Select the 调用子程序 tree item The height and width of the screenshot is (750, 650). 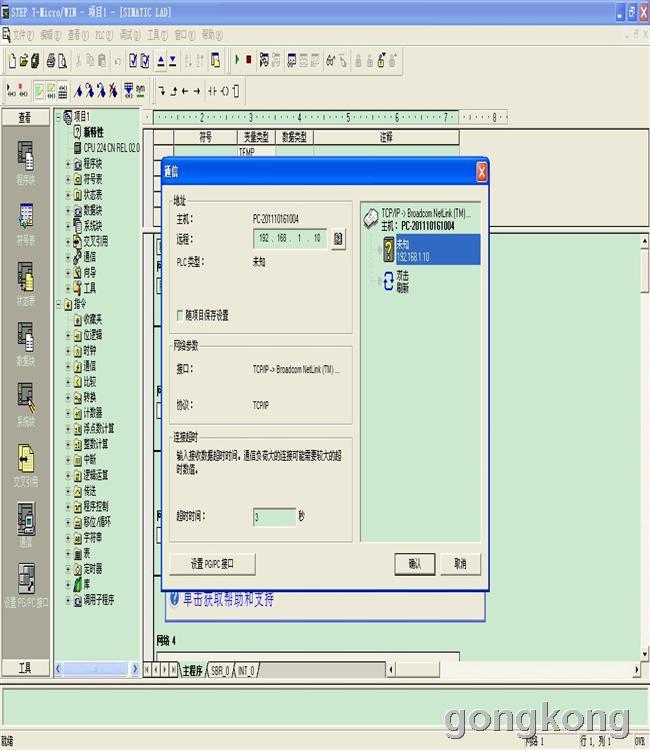(99, 600)
